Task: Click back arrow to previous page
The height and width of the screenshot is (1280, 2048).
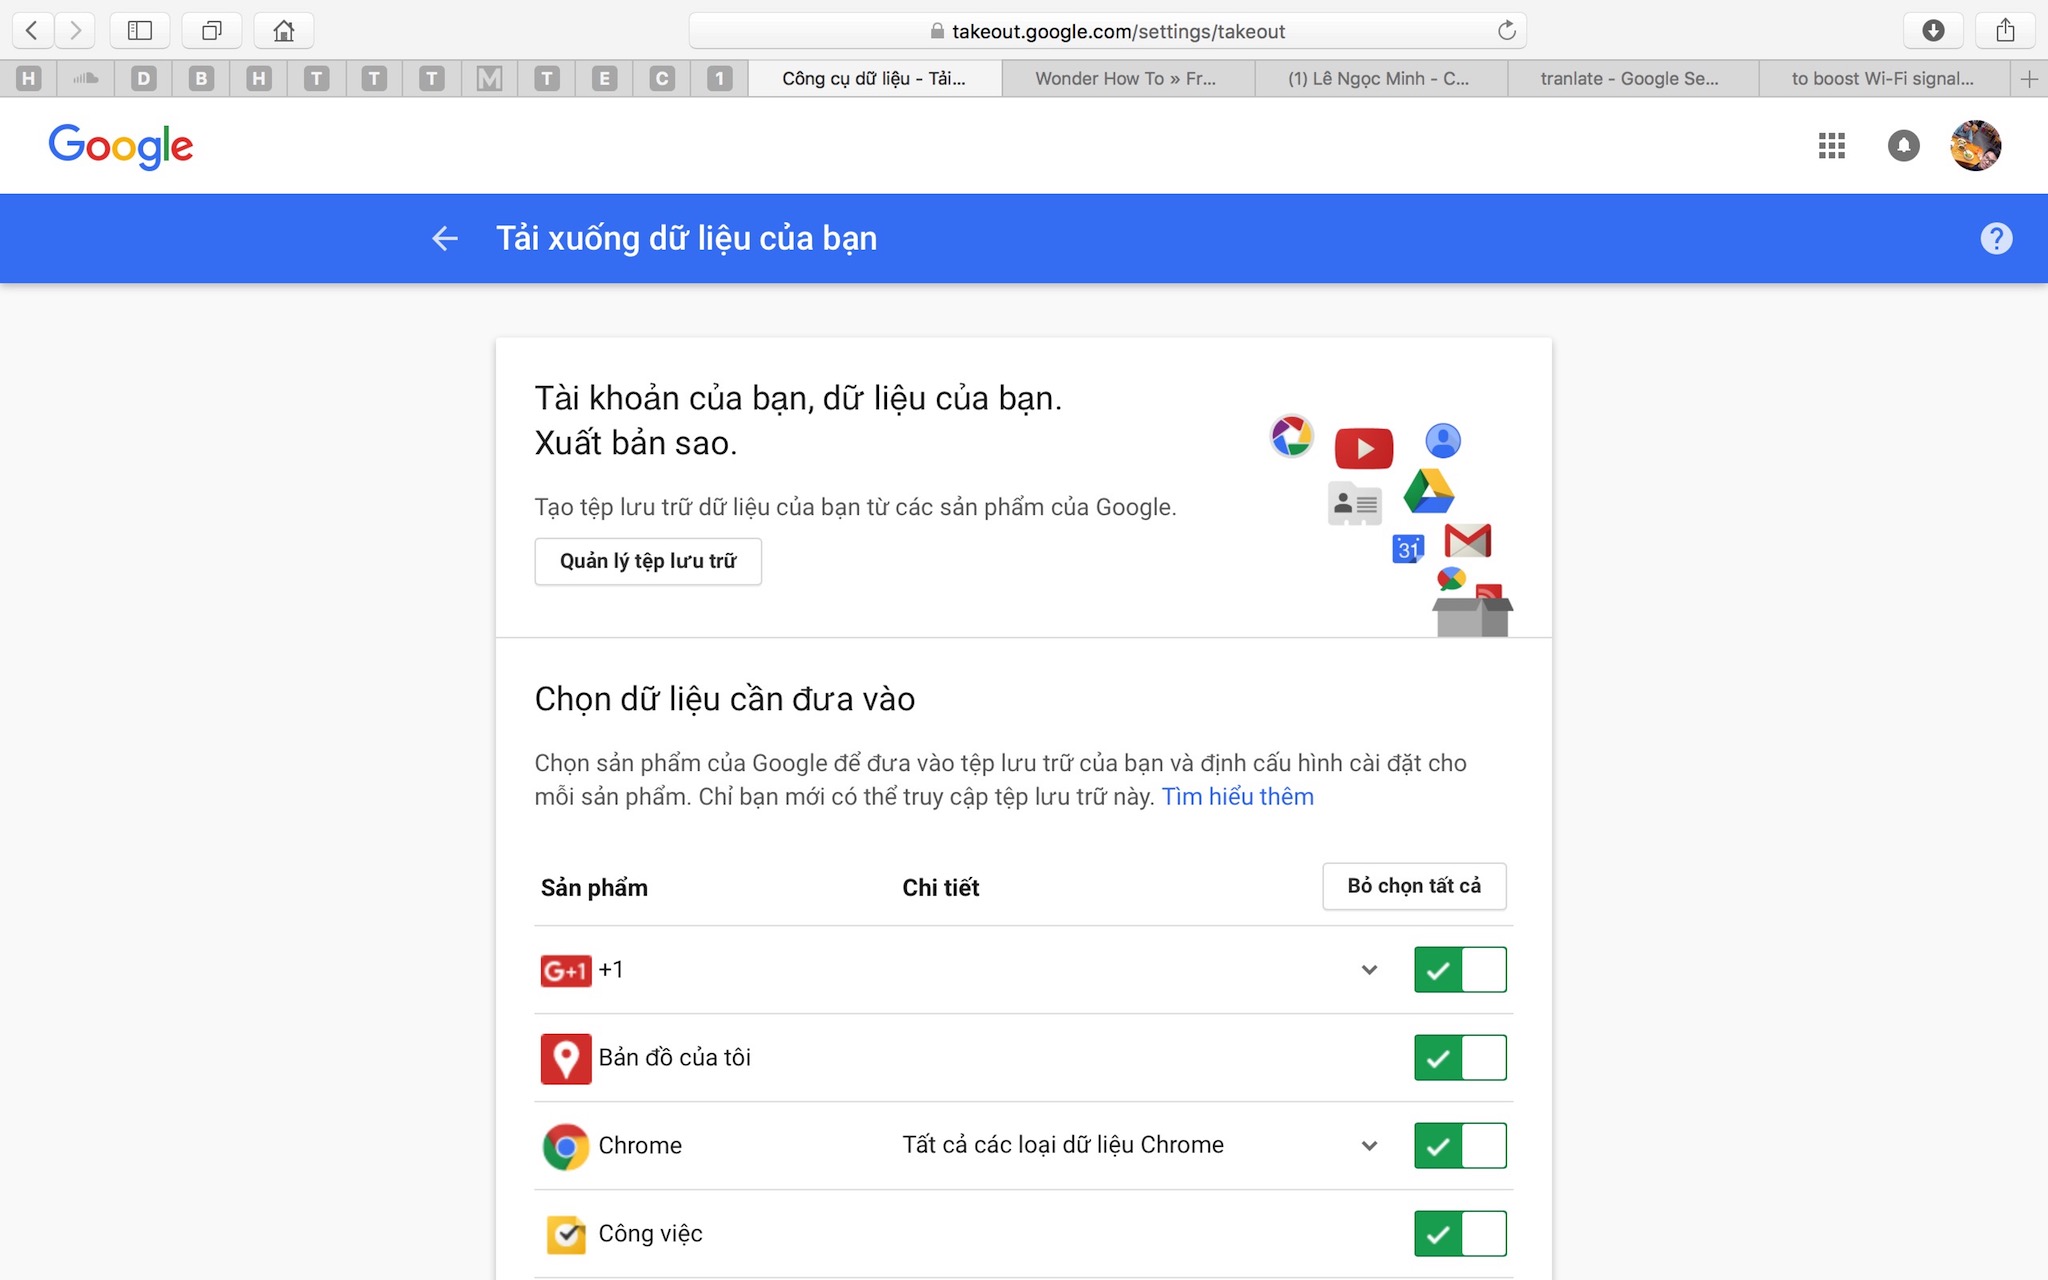Action: 445,237
